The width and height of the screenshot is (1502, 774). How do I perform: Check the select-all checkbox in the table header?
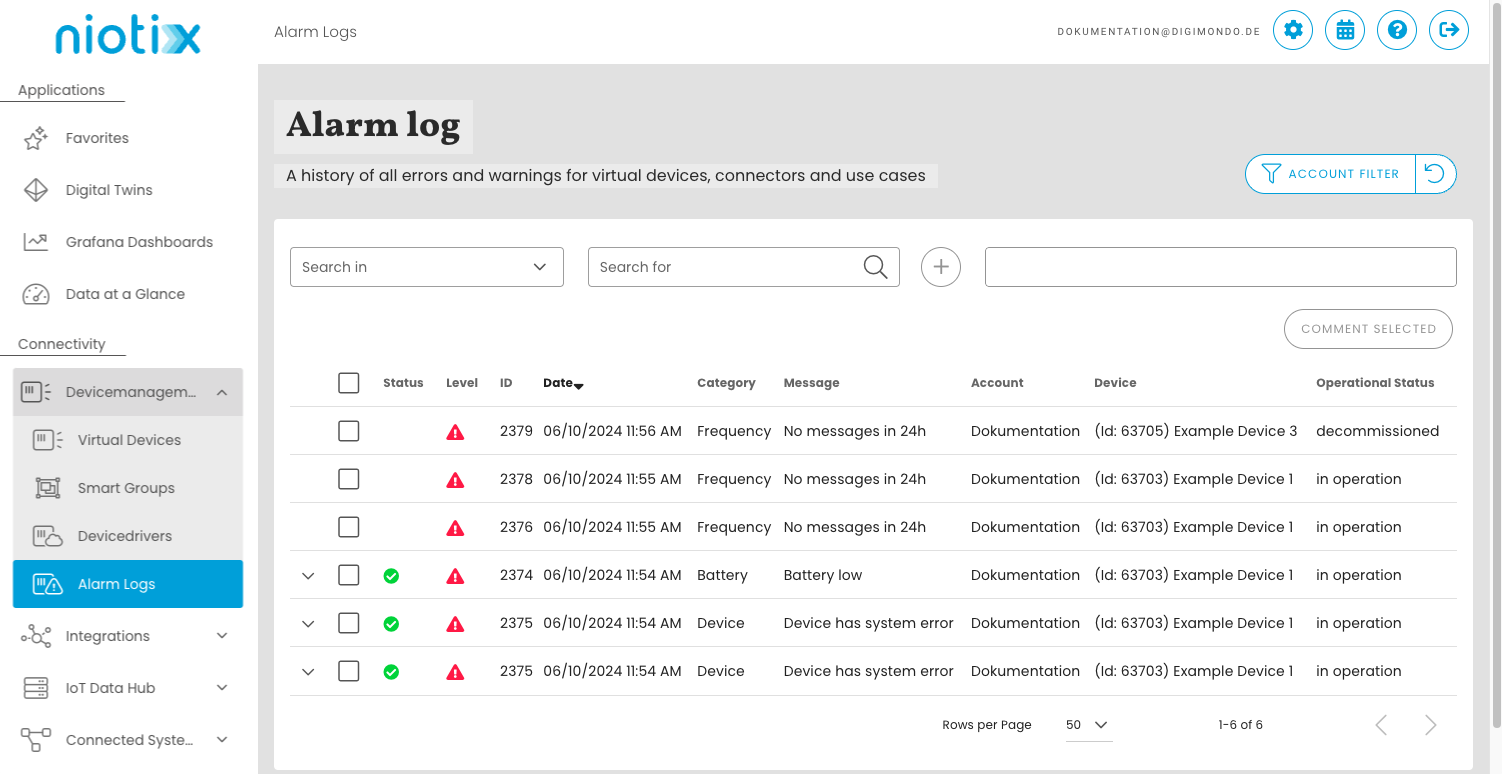(x=349, y=382)
